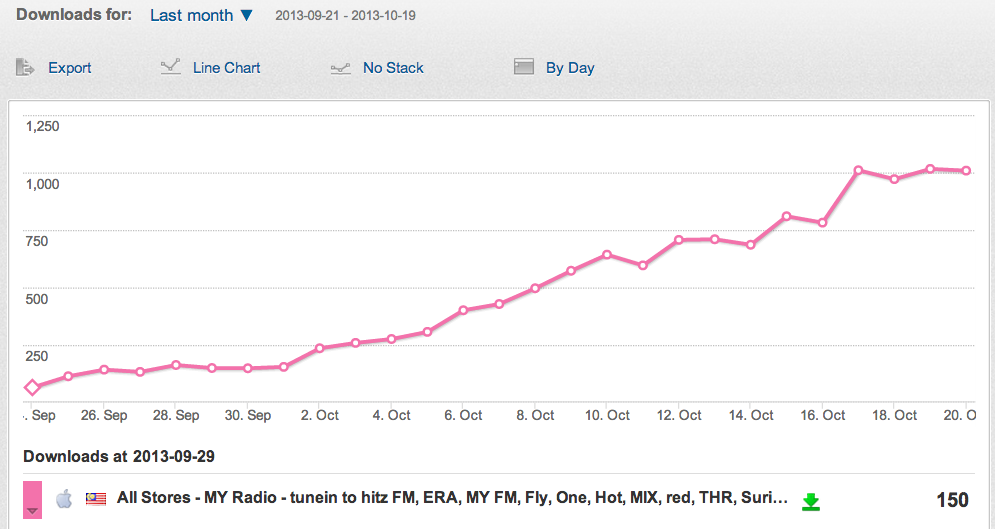This screenshot has width=995, height=529.
Task: Click the data point above 8. Oct
Action: coord(535,288)
